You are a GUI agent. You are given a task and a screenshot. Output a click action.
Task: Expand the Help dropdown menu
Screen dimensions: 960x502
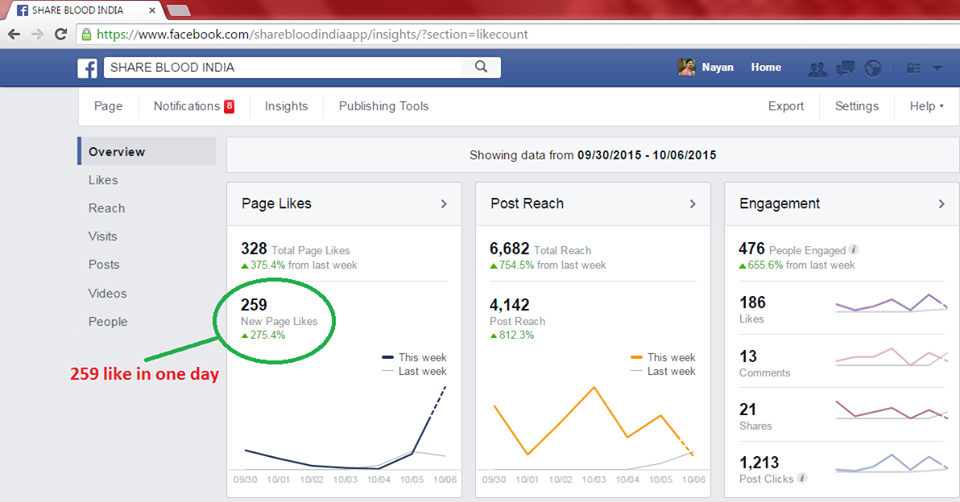pyautogui.click(x=926, y=106)
